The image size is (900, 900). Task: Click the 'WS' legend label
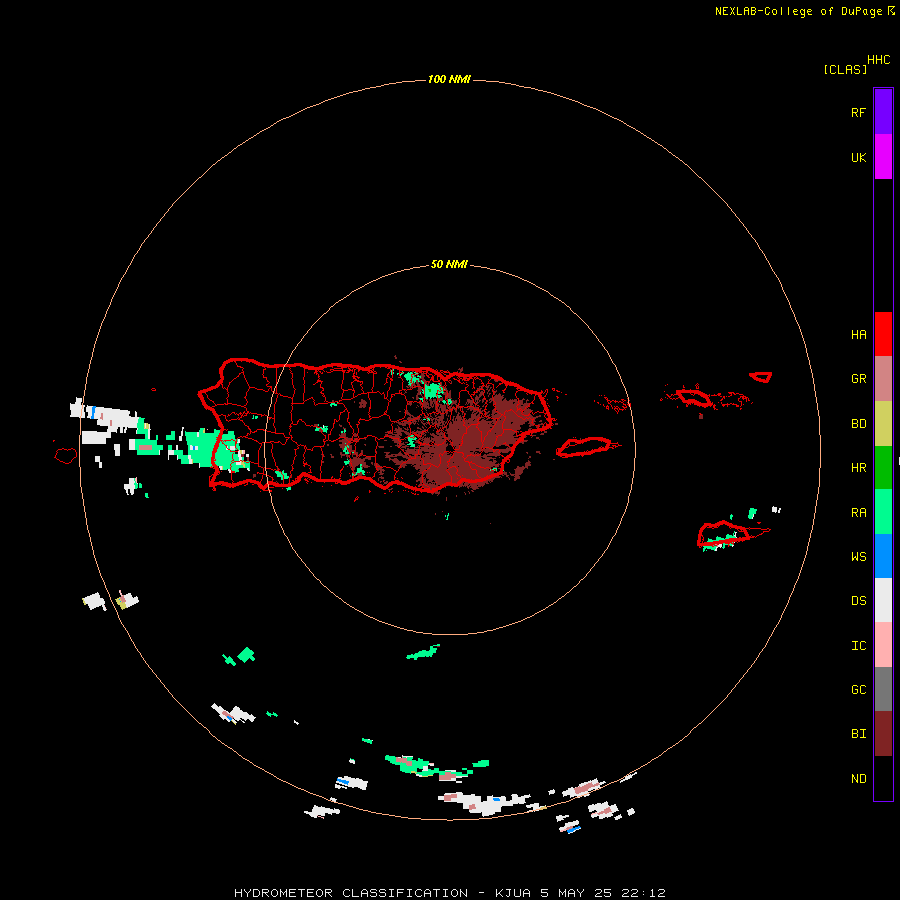click(858, 557)
